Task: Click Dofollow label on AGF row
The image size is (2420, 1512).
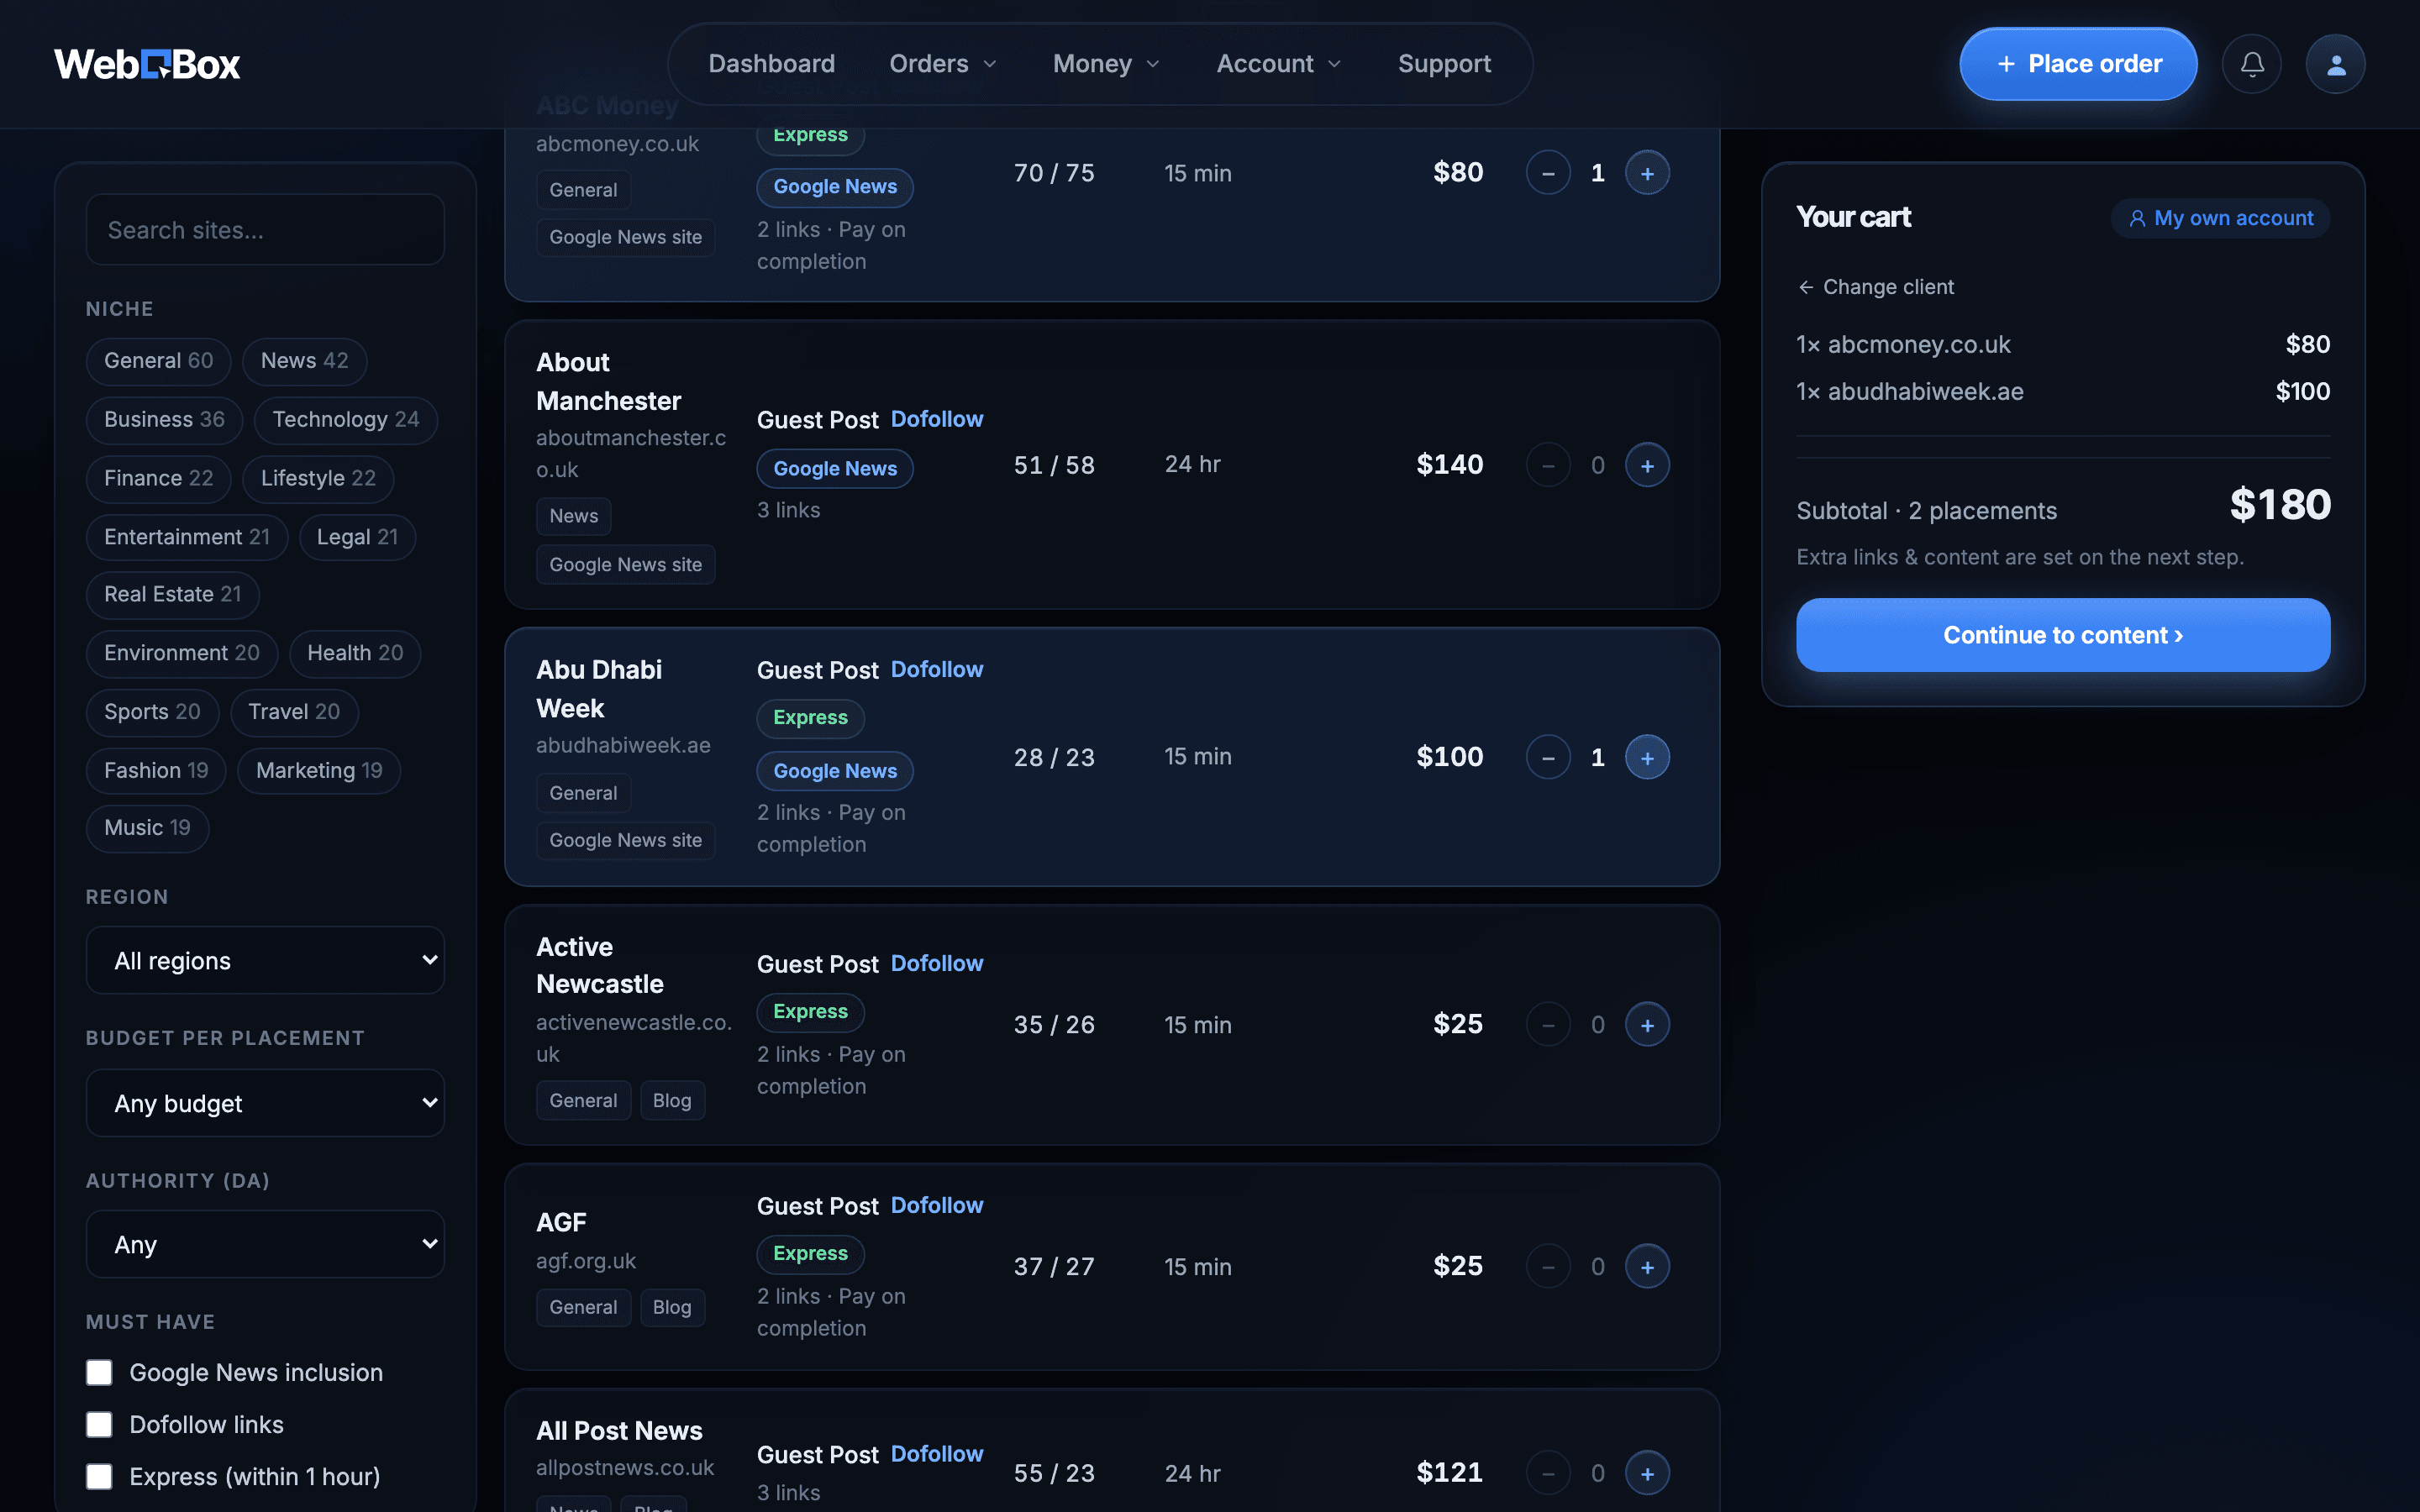Action: click(x=937, y=1205)
